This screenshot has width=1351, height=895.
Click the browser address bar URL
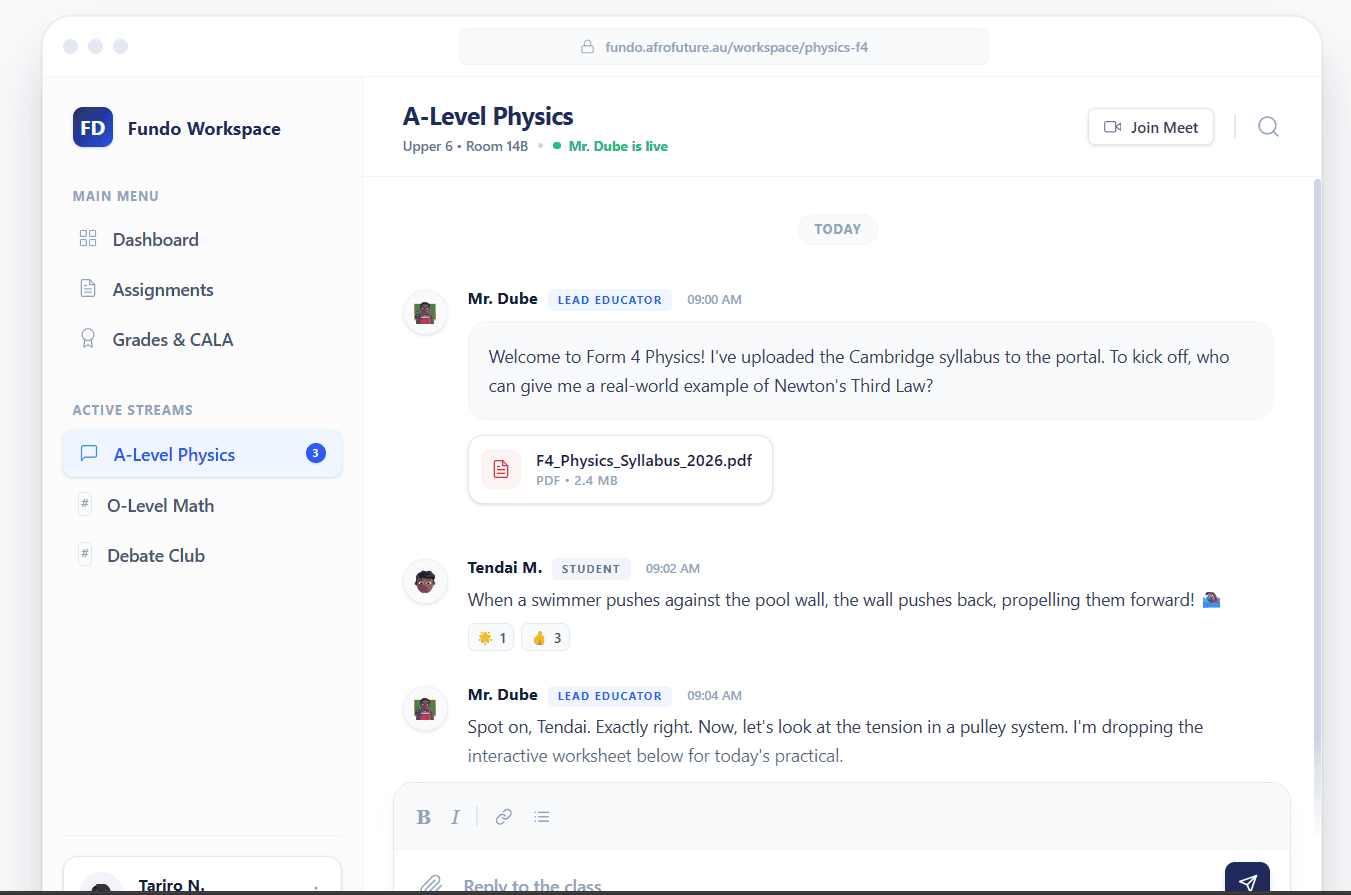click(729, 47)
